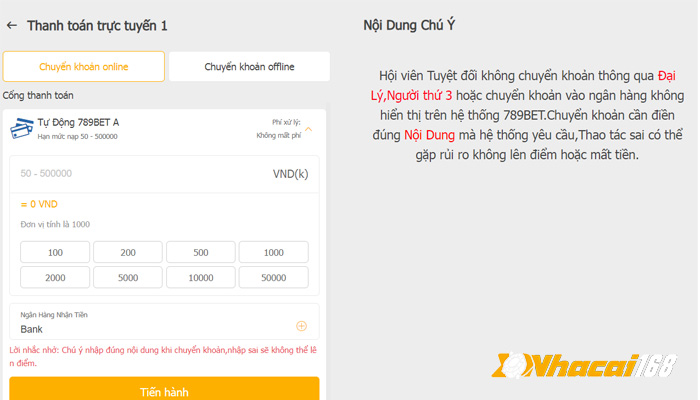This screenshot has width=700, height=400.
Task: Choose the 1000 preset amount
Action: click(x=274, y=252)
